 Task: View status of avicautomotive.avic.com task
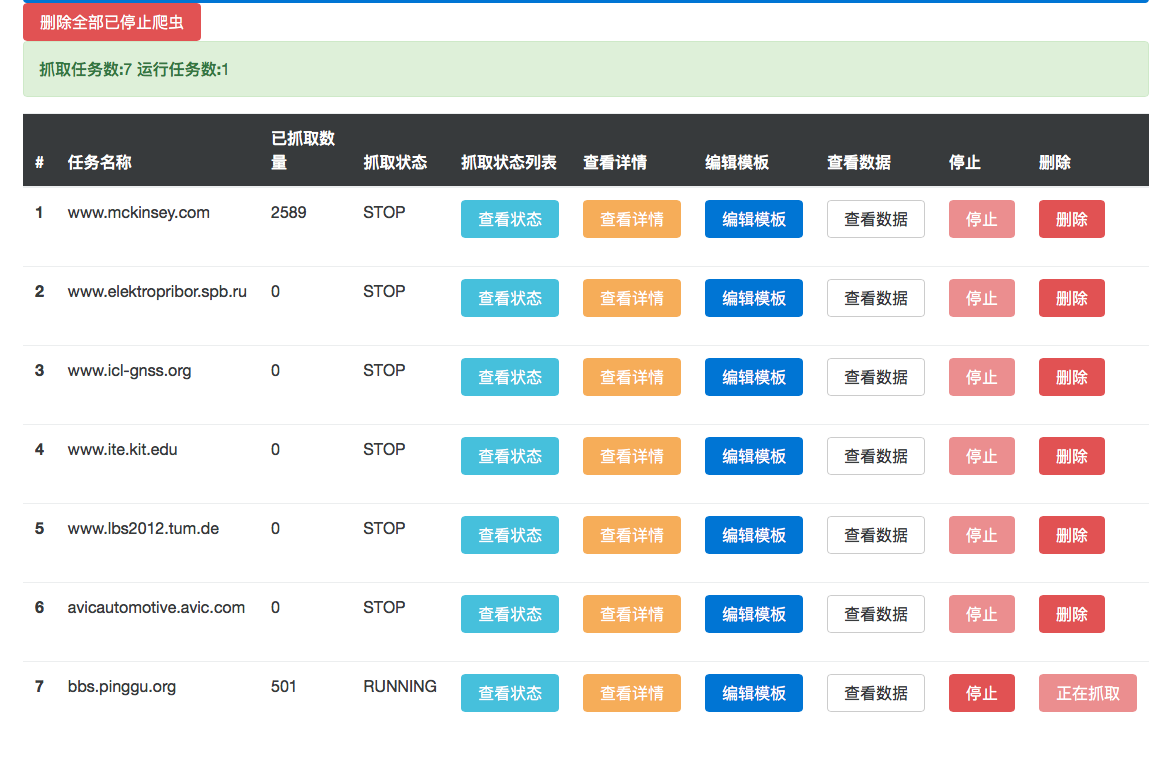tap(509, 613)
